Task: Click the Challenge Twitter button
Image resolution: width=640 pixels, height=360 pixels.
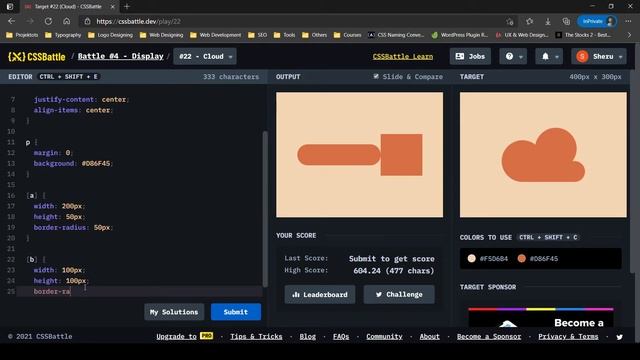Action: [399, 294]
